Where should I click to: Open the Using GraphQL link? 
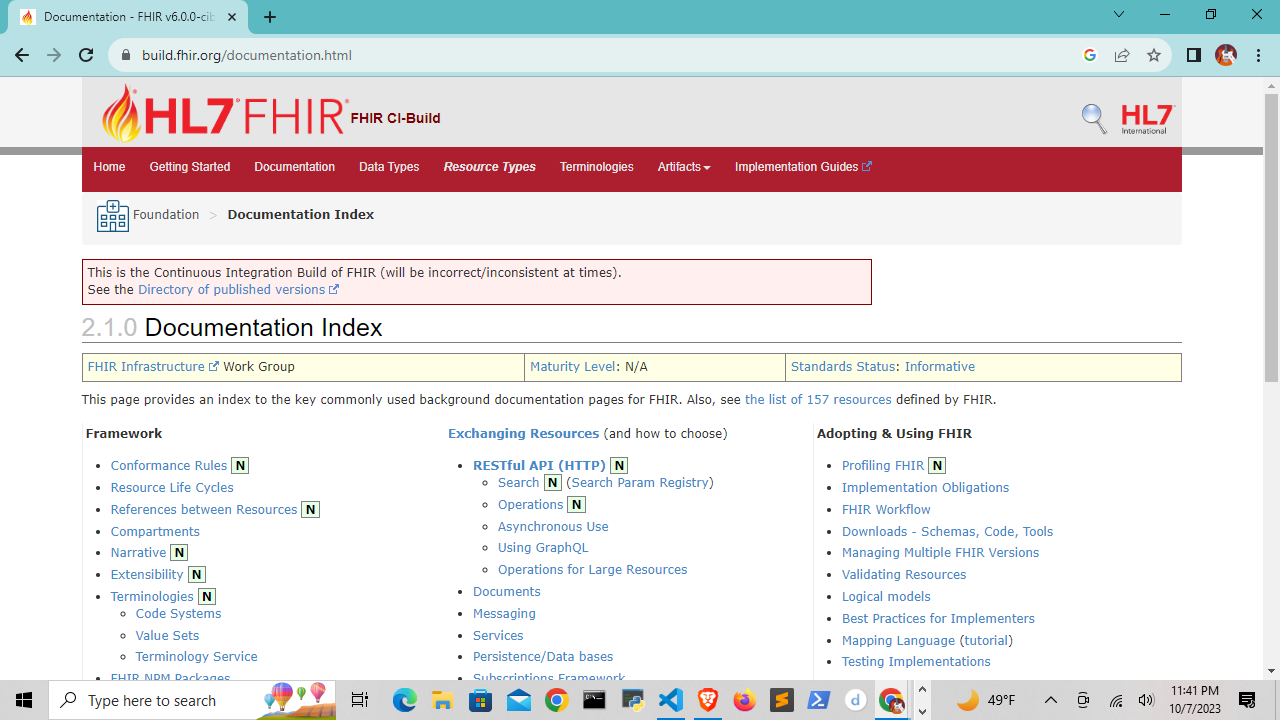543,548
